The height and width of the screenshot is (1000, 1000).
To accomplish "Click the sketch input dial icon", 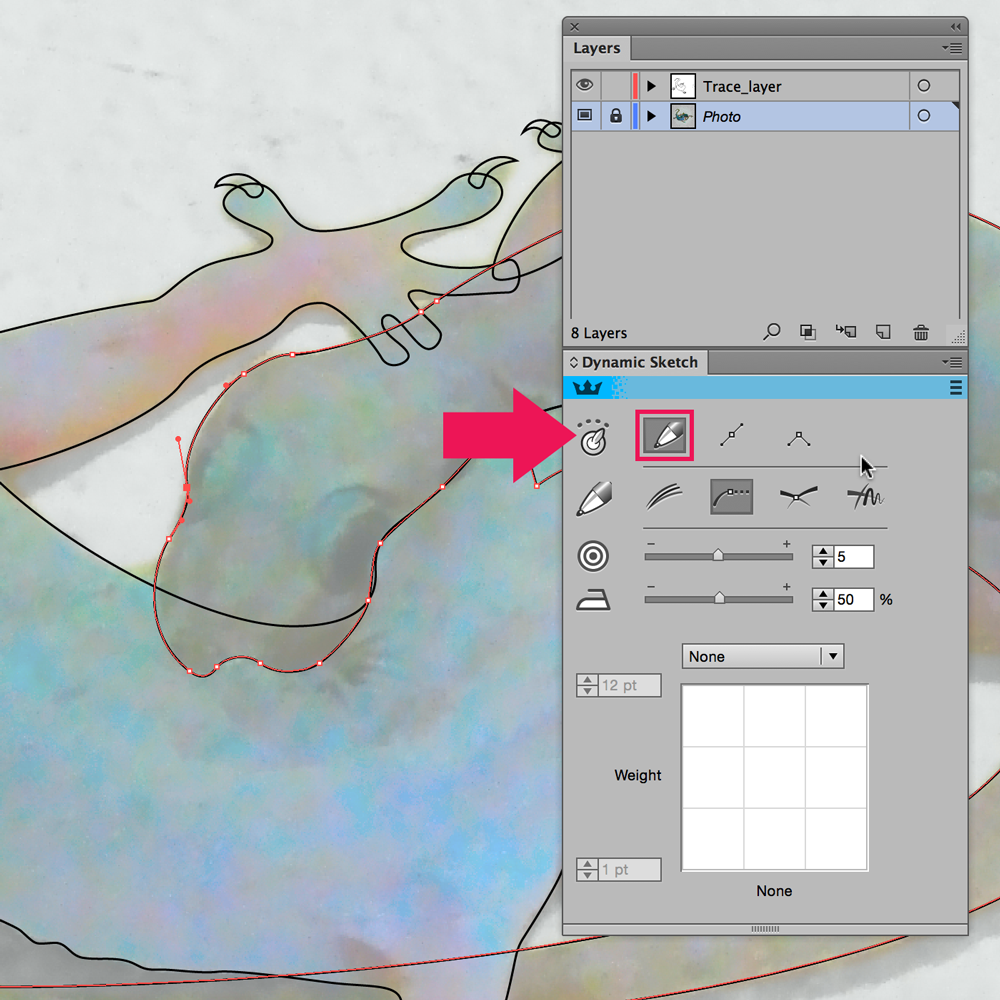I will [594, 437].
